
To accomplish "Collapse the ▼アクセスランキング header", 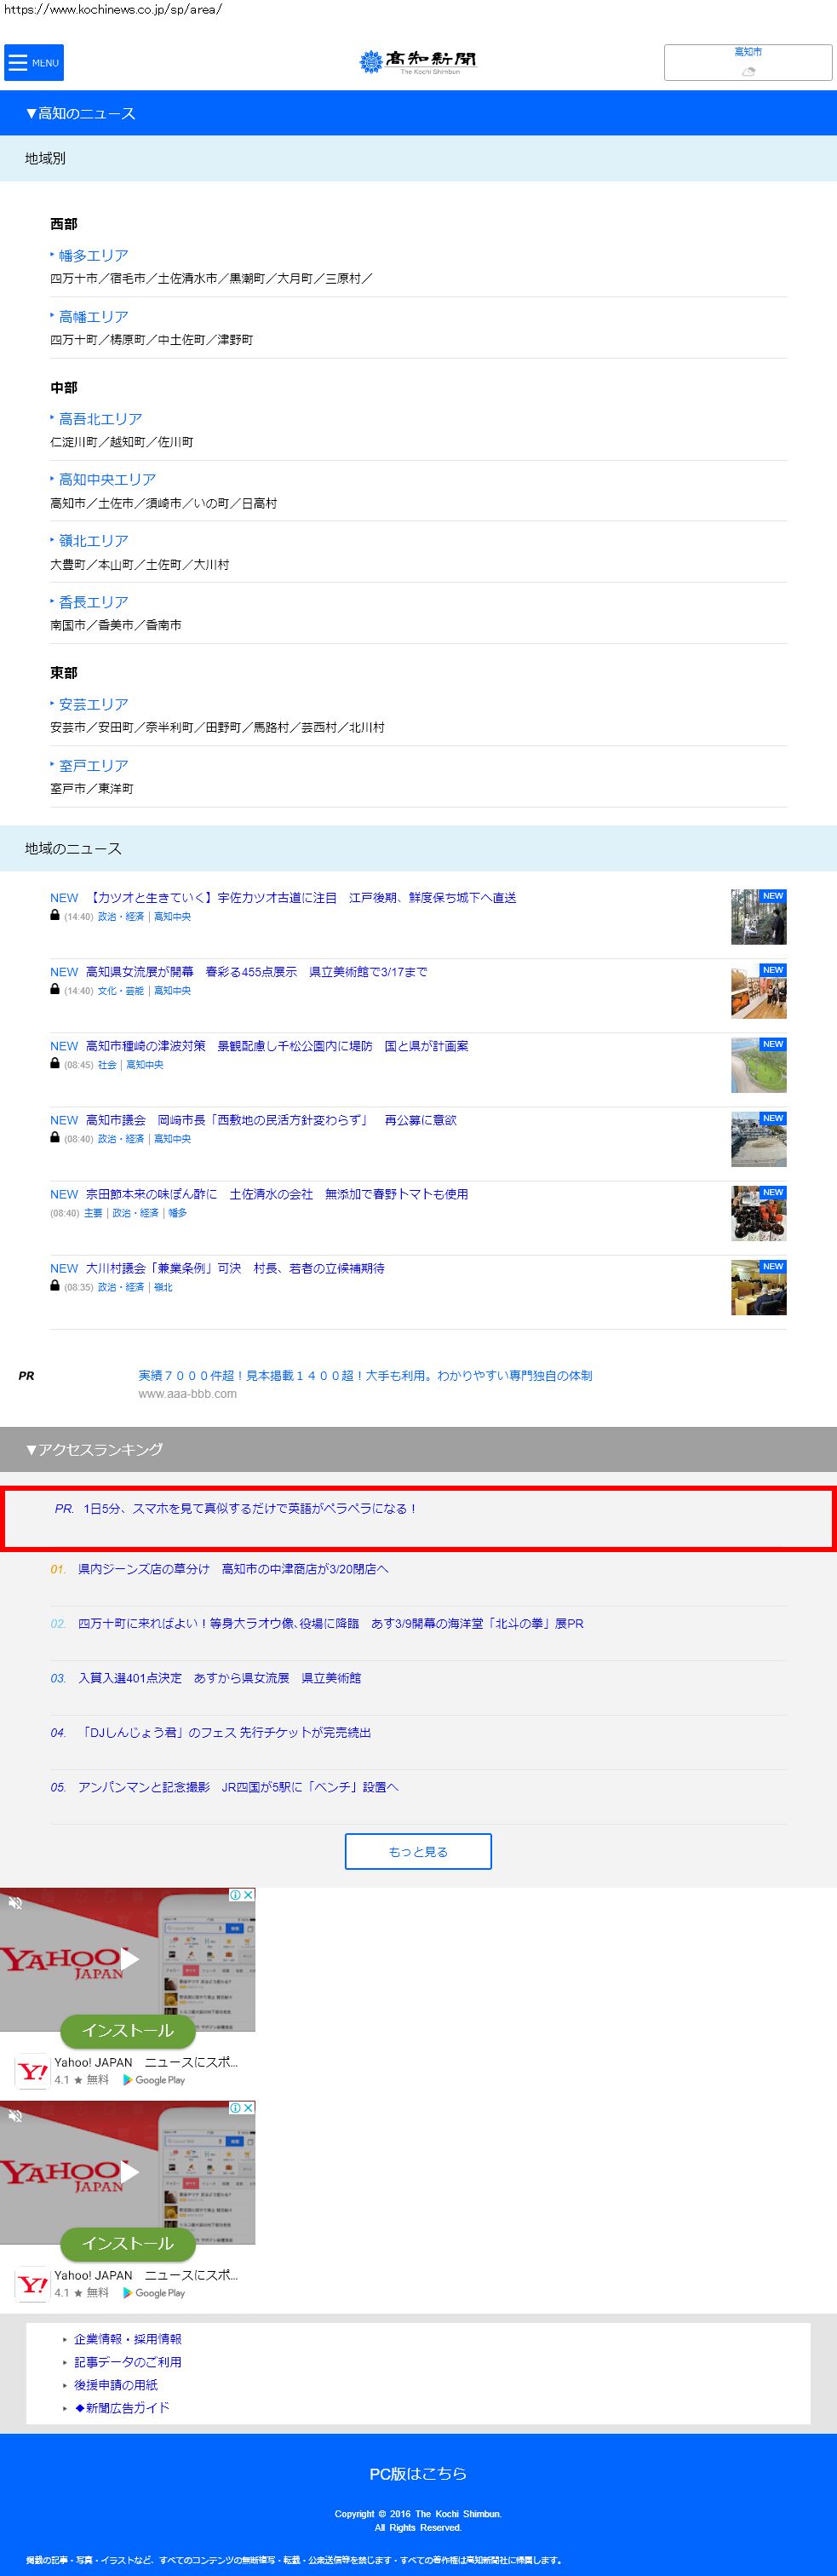I will [x=418, y=1449].
